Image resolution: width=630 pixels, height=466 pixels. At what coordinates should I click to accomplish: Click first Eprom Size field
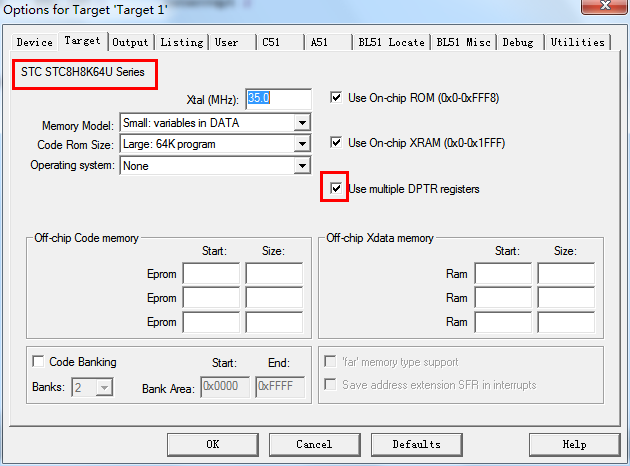click(274, 274)
